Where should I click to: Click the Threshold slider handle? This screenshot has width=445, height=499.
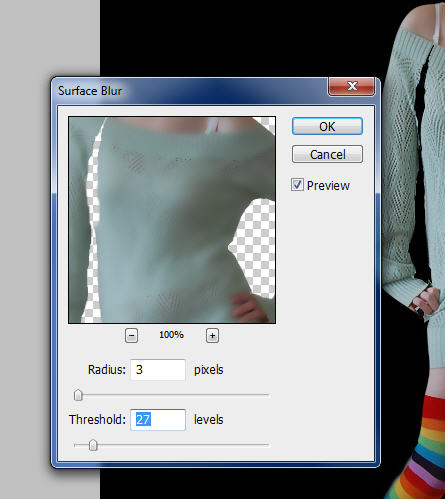93,445
